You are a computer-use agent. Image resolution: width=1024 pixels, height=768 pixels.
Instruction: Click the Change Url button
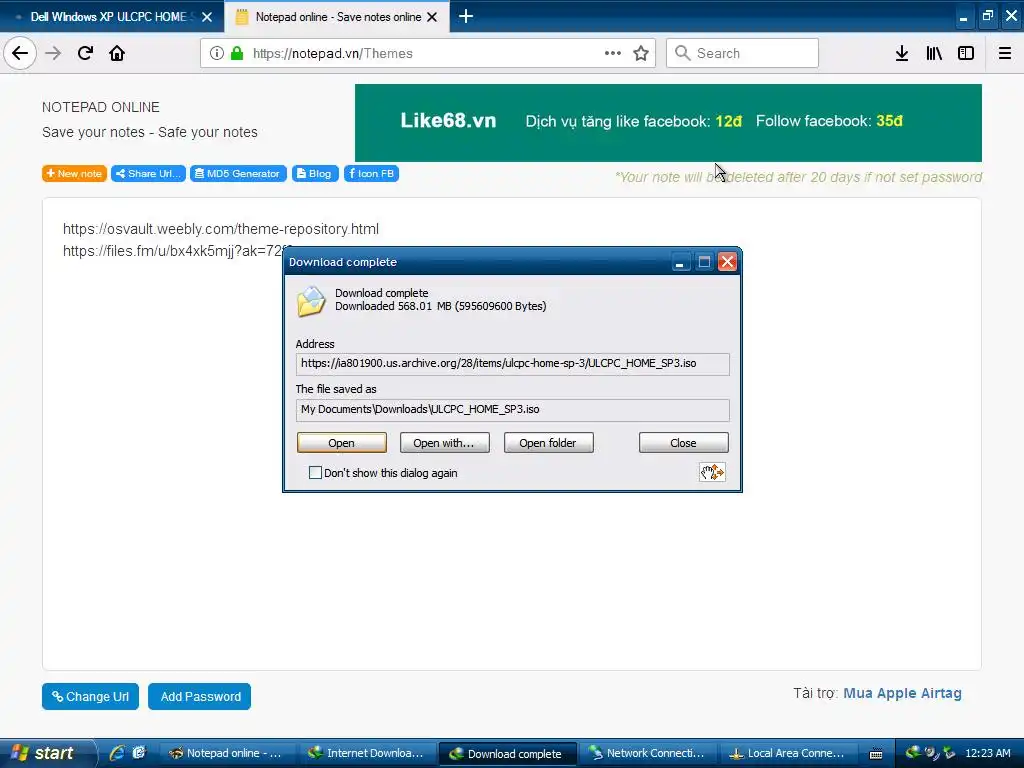[90, 696]
